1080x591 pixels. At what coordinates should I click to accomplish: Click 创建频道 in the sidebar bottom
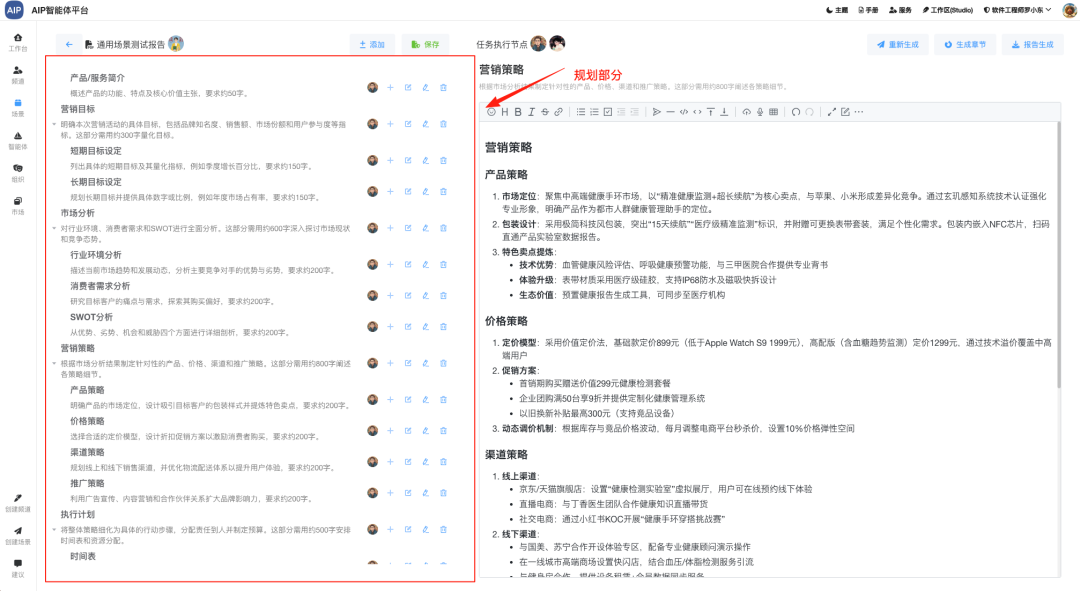point(18,503)
